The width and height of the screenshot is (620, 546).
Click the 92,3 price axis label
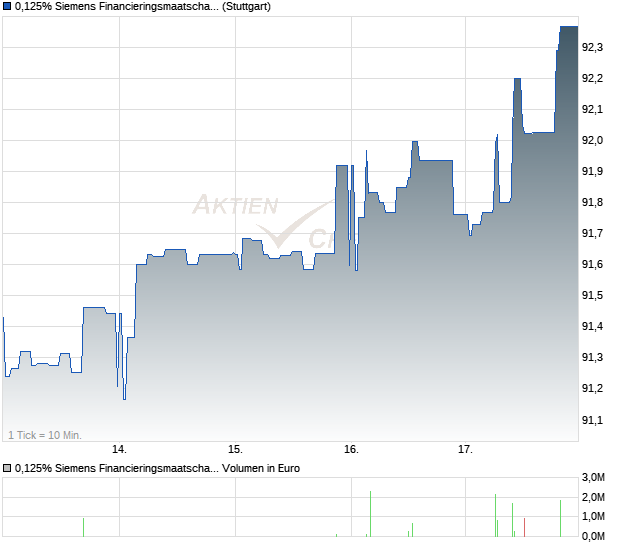[x=592, y=47]
